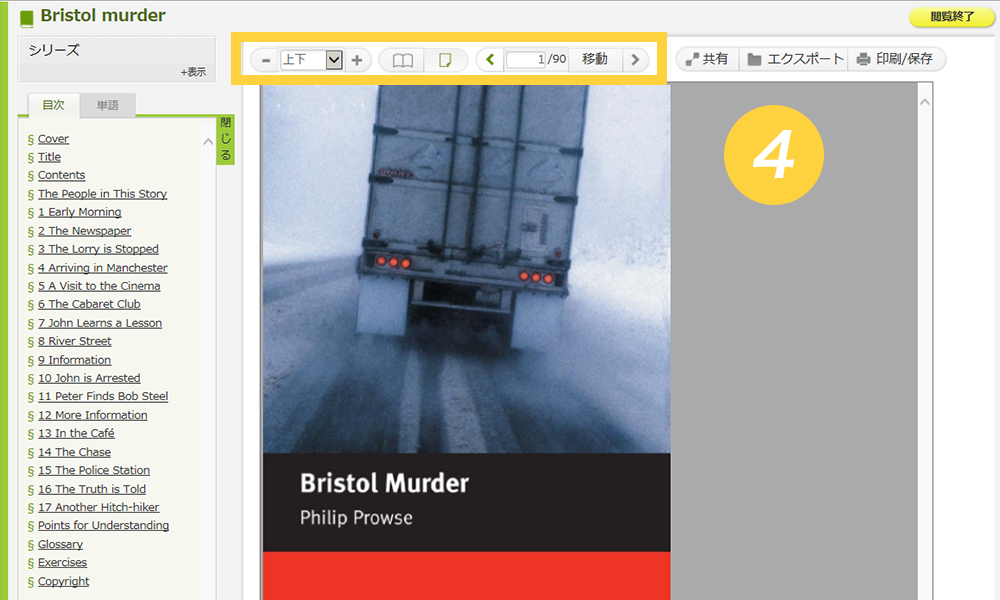
Task: Open the Contents section
Action: point(61,175)
